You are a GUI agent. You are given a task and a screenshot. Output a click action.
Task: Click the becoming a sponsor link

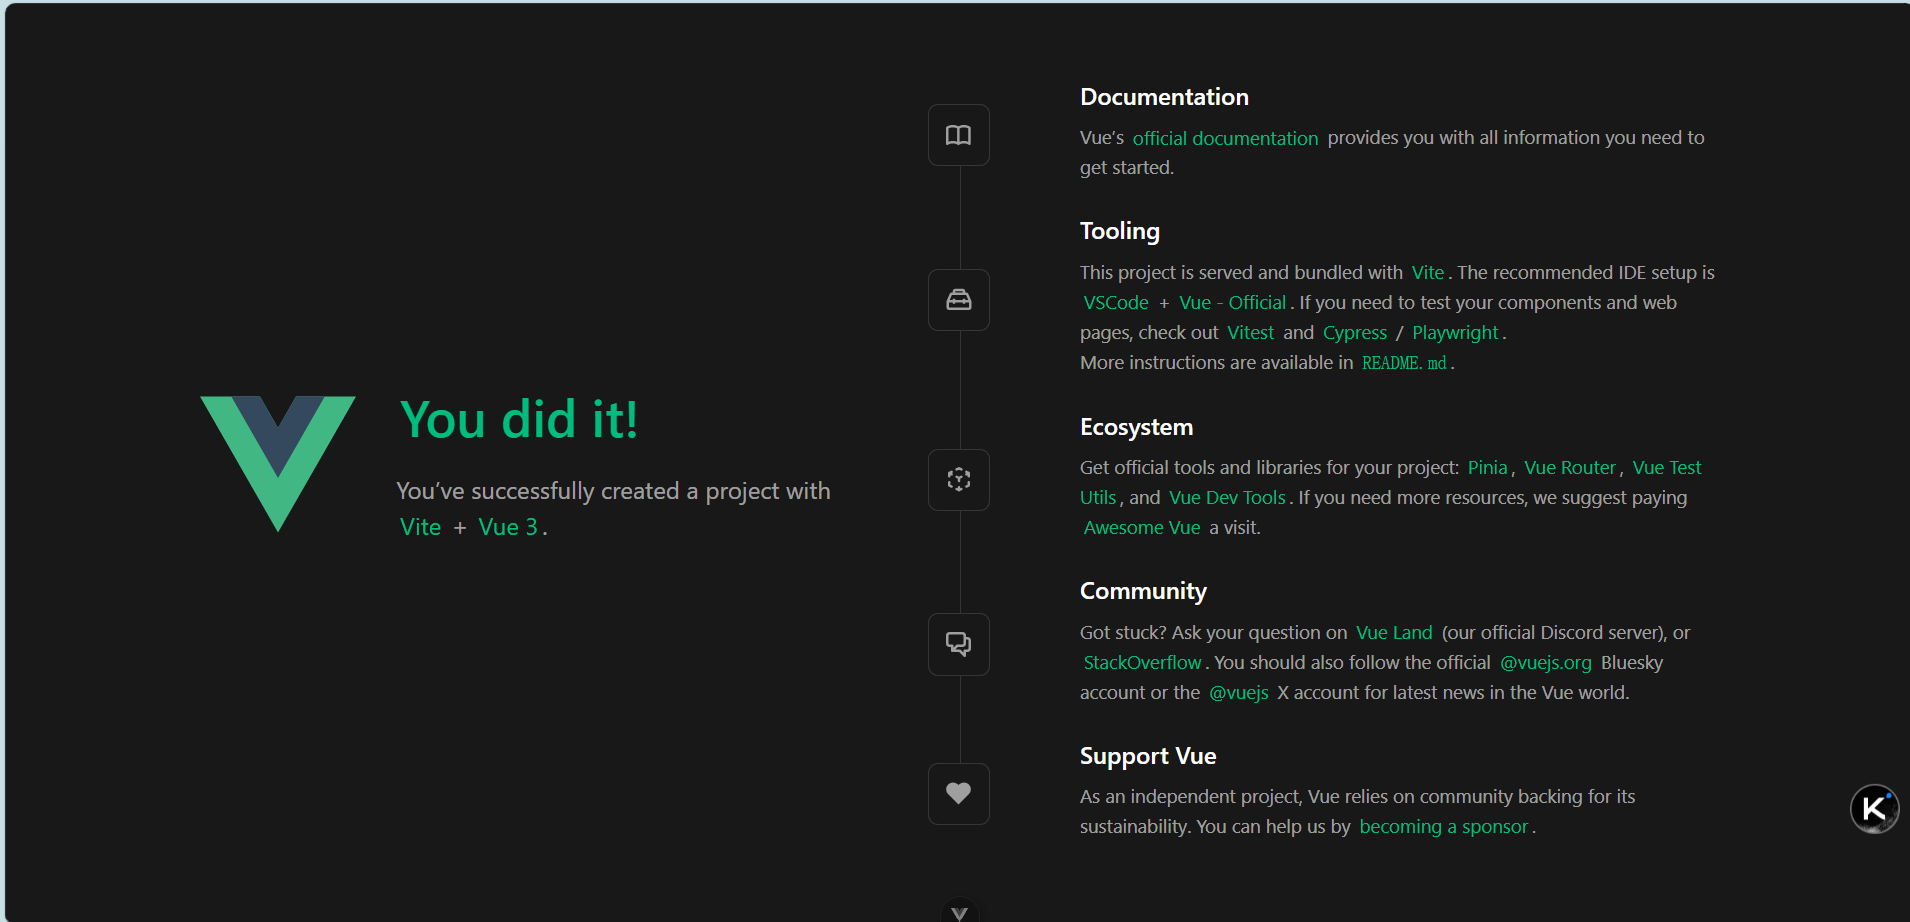click(x=1444, y=826)
